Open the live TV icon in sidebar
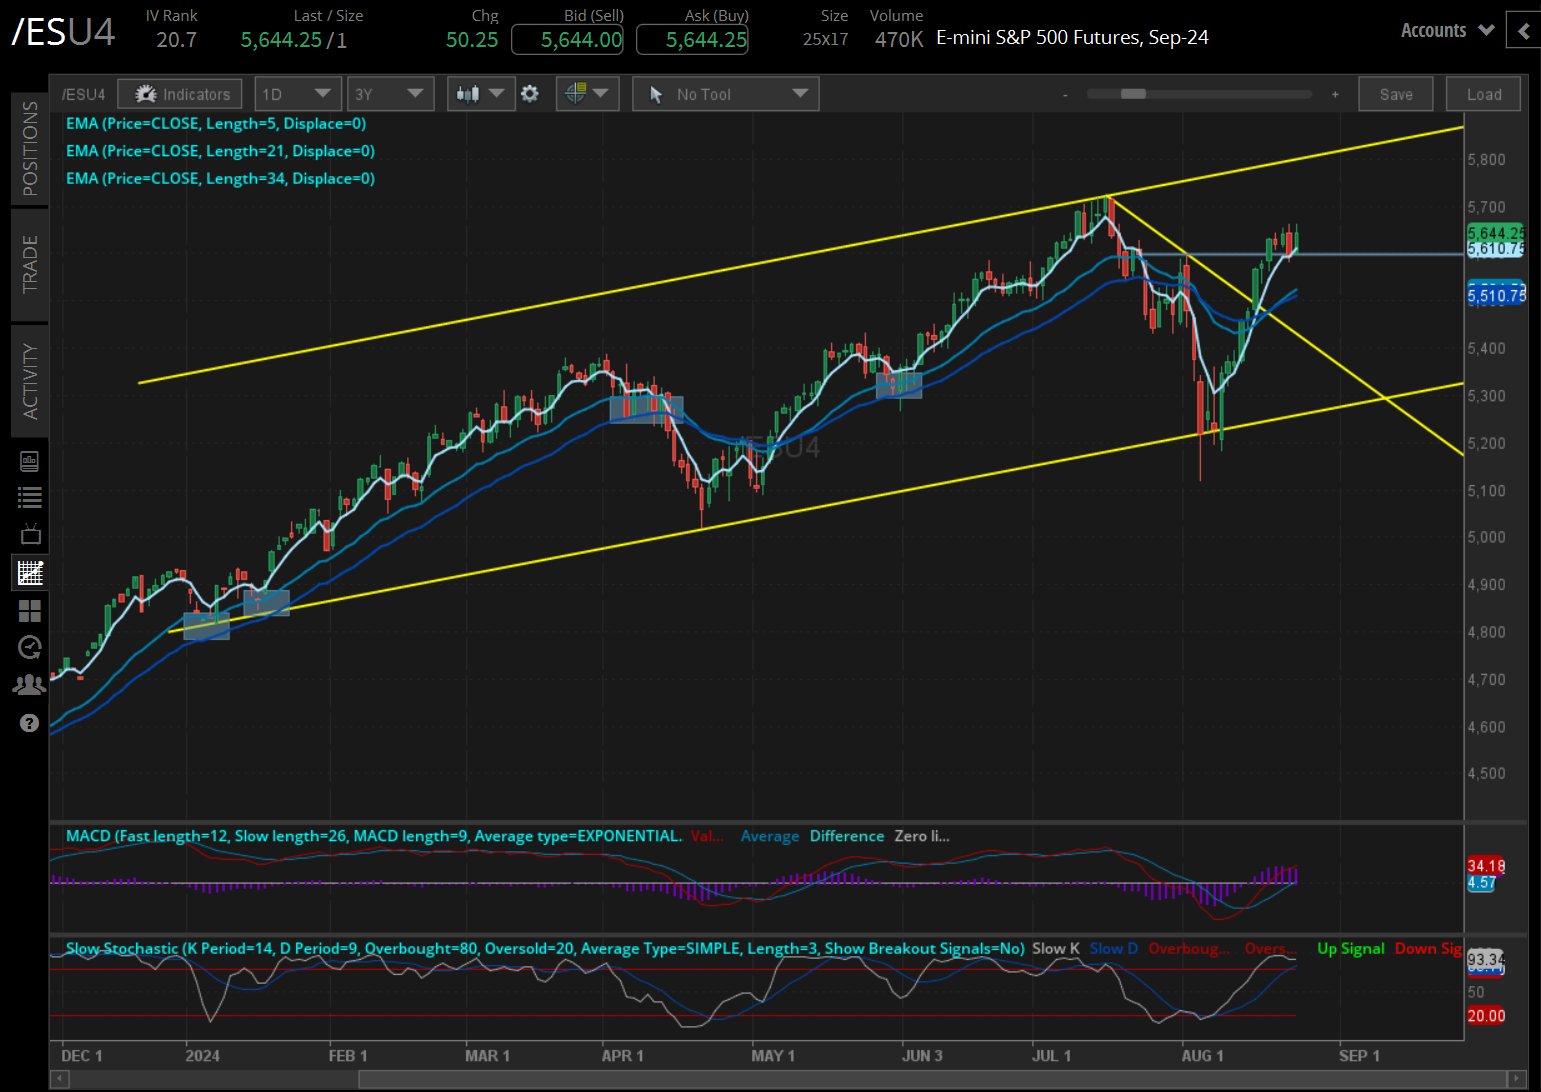The image size is (1541, 1092). pyautogui.click(x=30, y=534)
